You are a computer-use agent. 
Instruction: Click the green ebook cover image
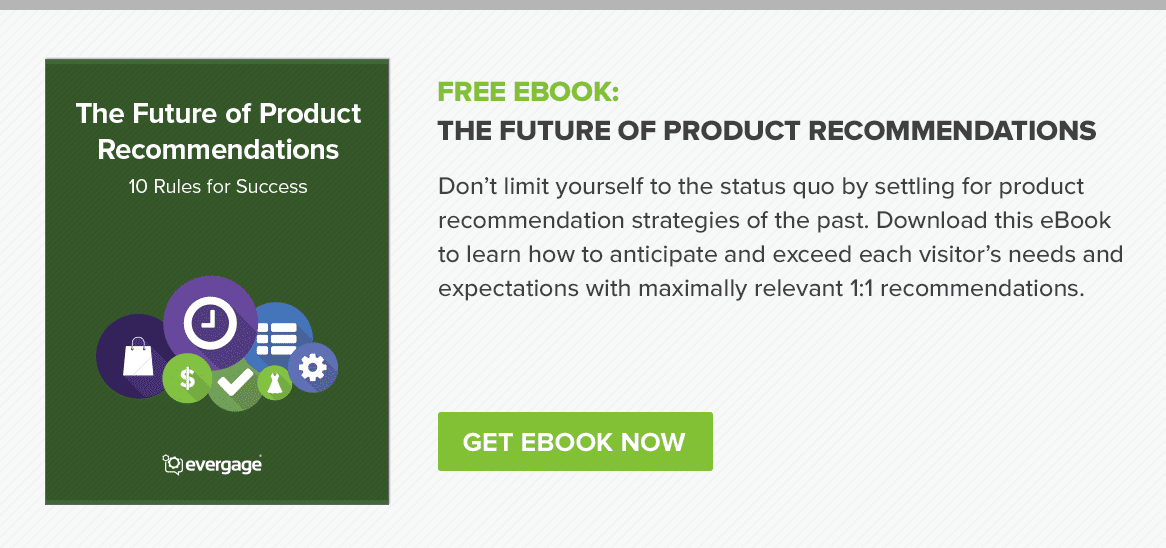(x=217, y=282)
